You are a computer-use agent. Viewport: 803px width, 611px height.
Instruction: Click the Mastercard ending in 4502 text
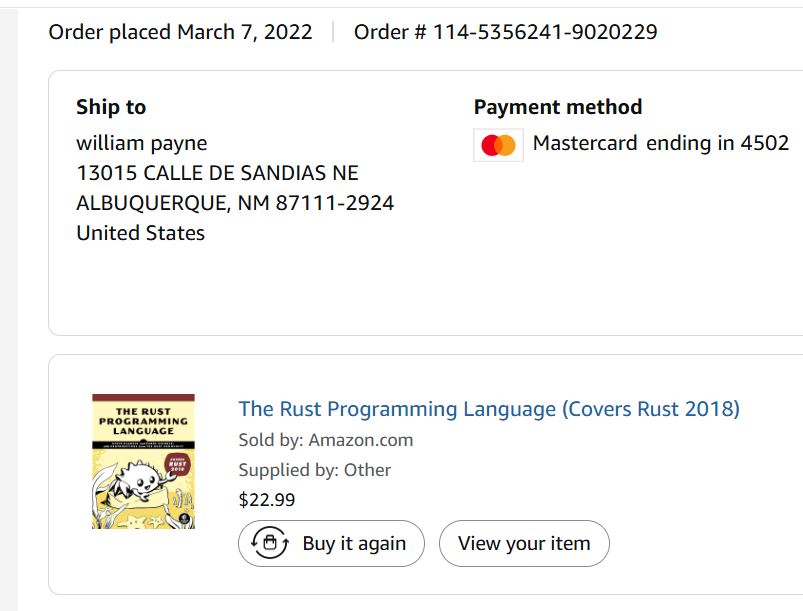point(661,143)
